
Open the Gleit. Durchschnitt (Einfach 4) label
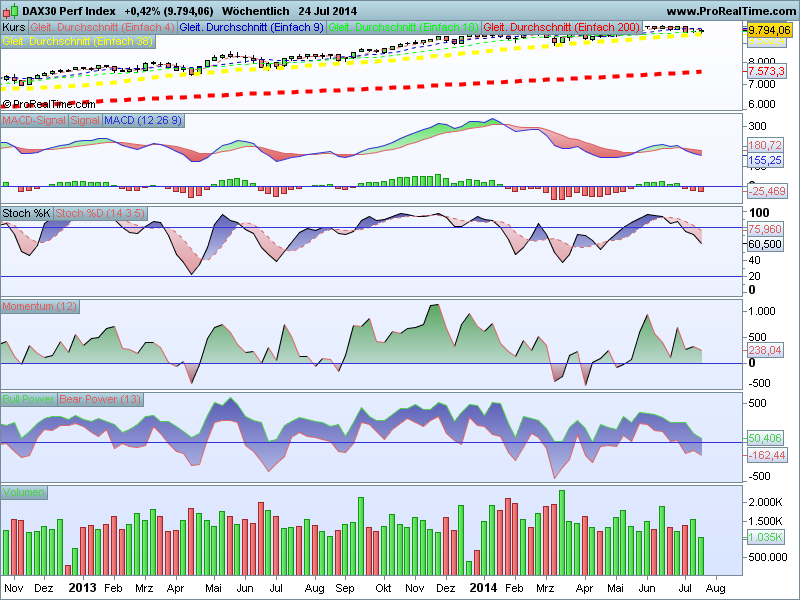102,27
